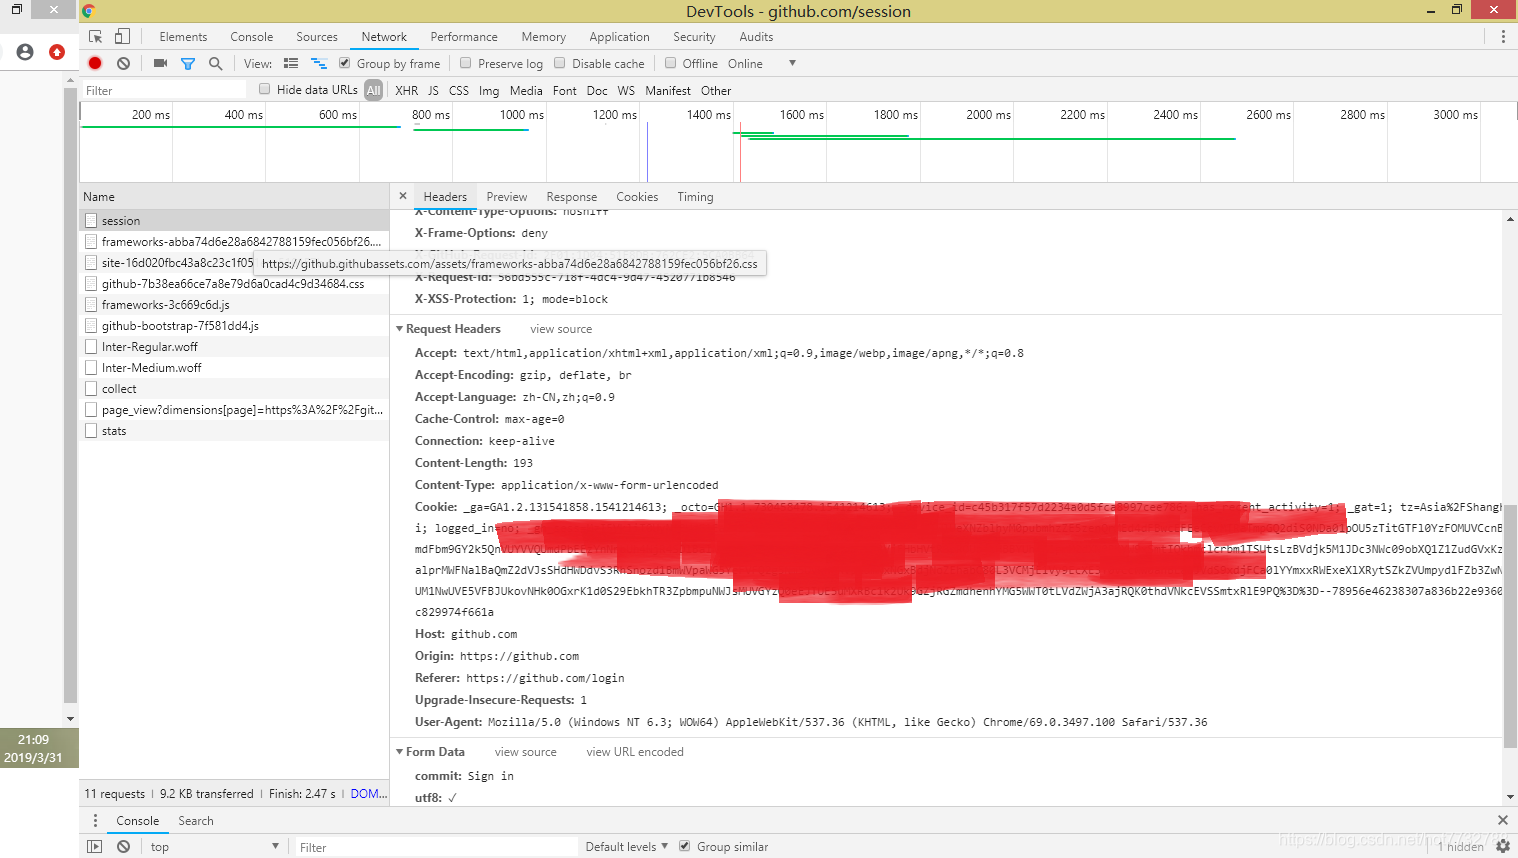Screen dimensions: 1518x858
Task: Toggle the waterfall overview icon
Action: click(319, 63)
